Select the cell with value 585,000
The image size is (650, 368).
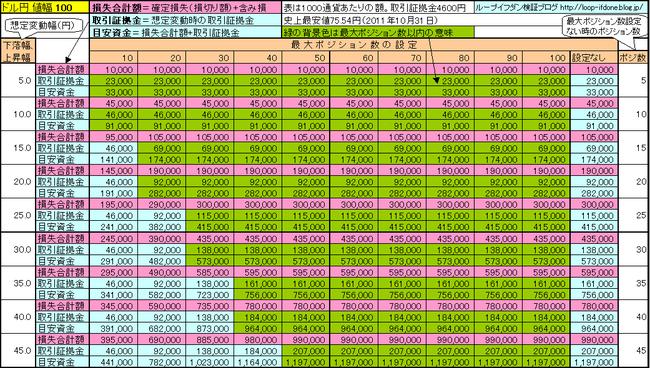pyautogui.click(x=210, y=273)
